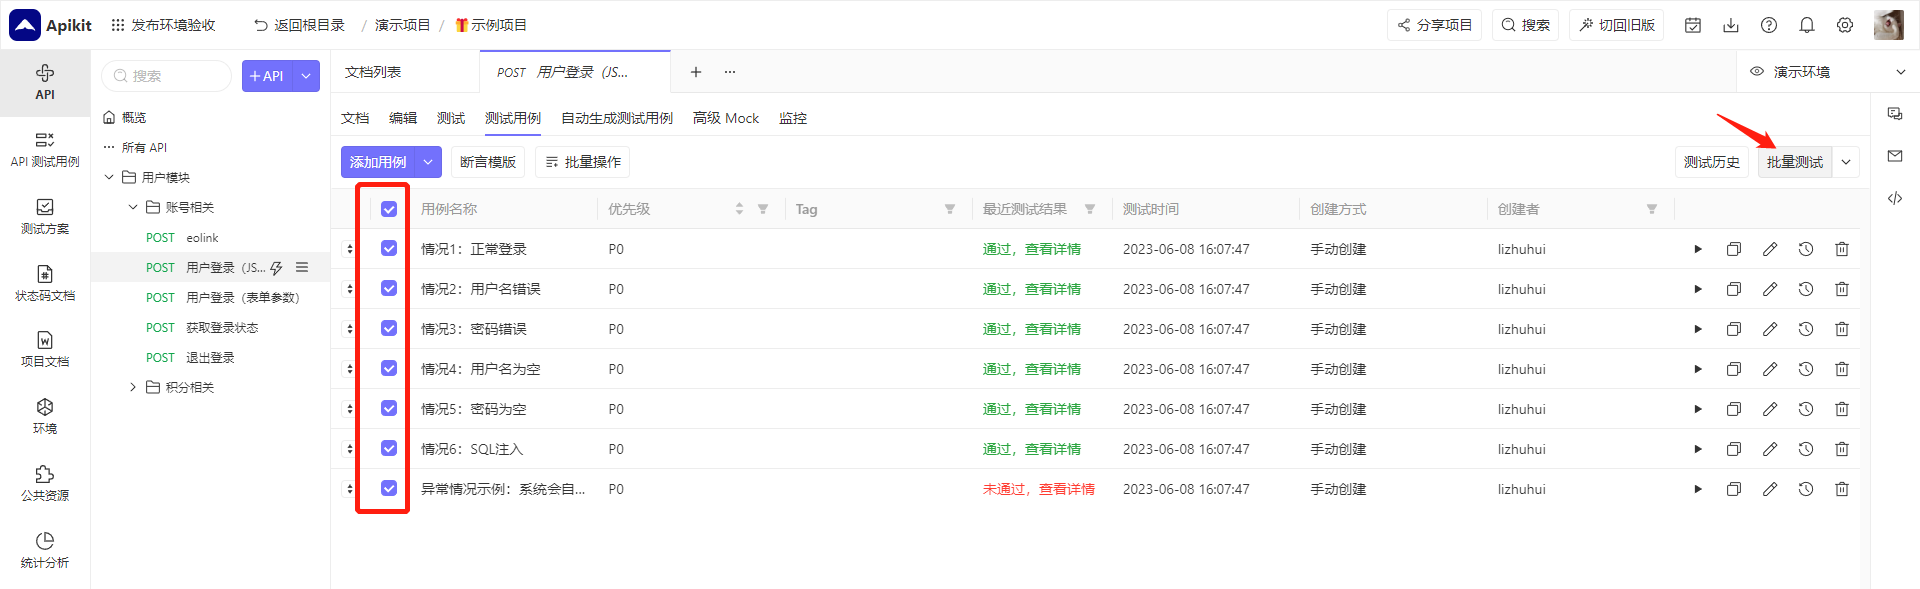Click the 批量测试 button
Screen dimensions: 1920x589
click(x=1795, y=162)
